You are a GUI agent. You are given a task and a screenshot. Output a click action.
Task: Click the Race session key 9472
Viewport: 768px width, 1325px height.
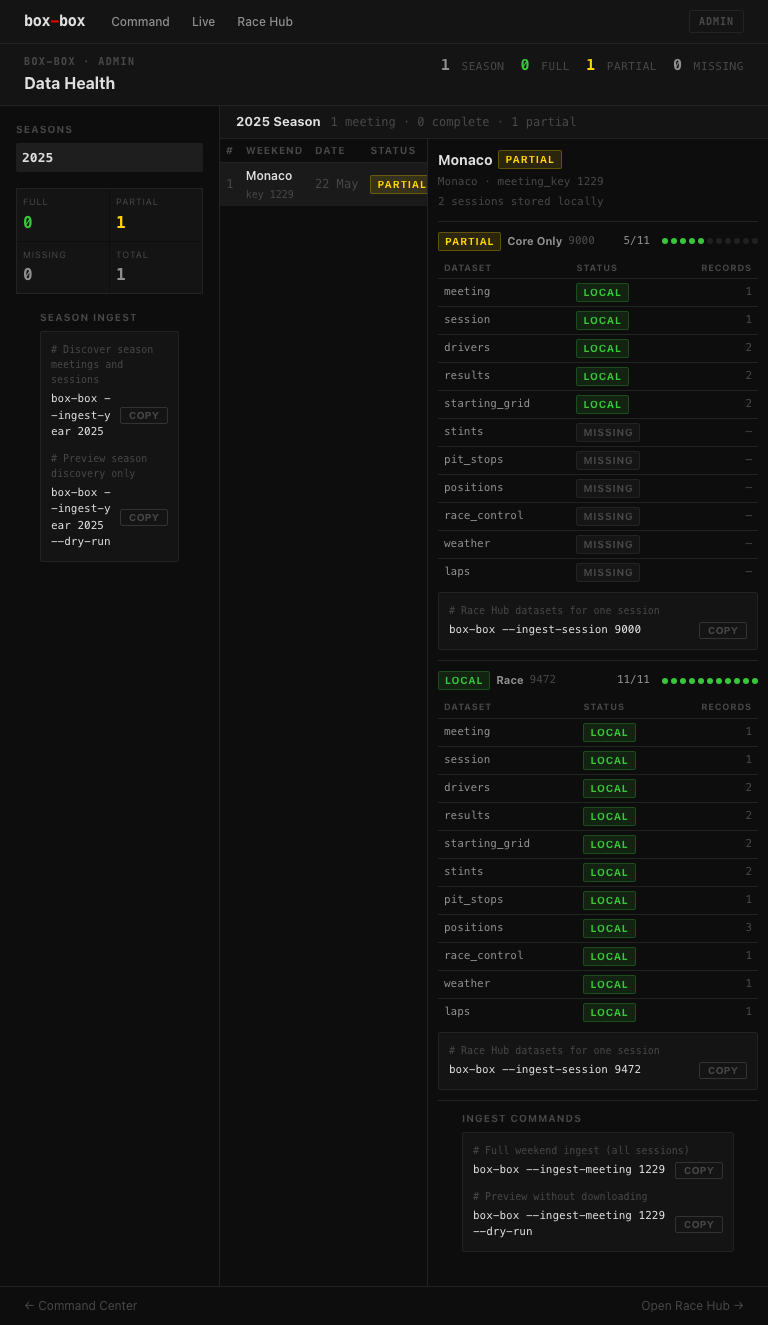tap(543, 680)
